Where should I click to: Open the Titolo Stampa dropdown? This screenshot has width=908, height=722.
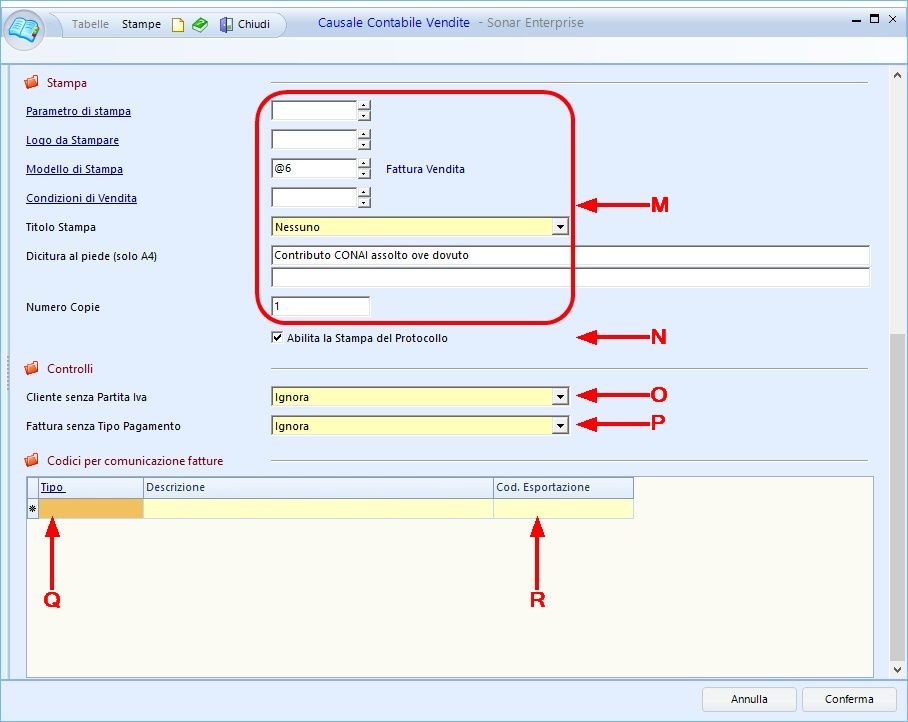pyautogui.click(x=560, y=227)
